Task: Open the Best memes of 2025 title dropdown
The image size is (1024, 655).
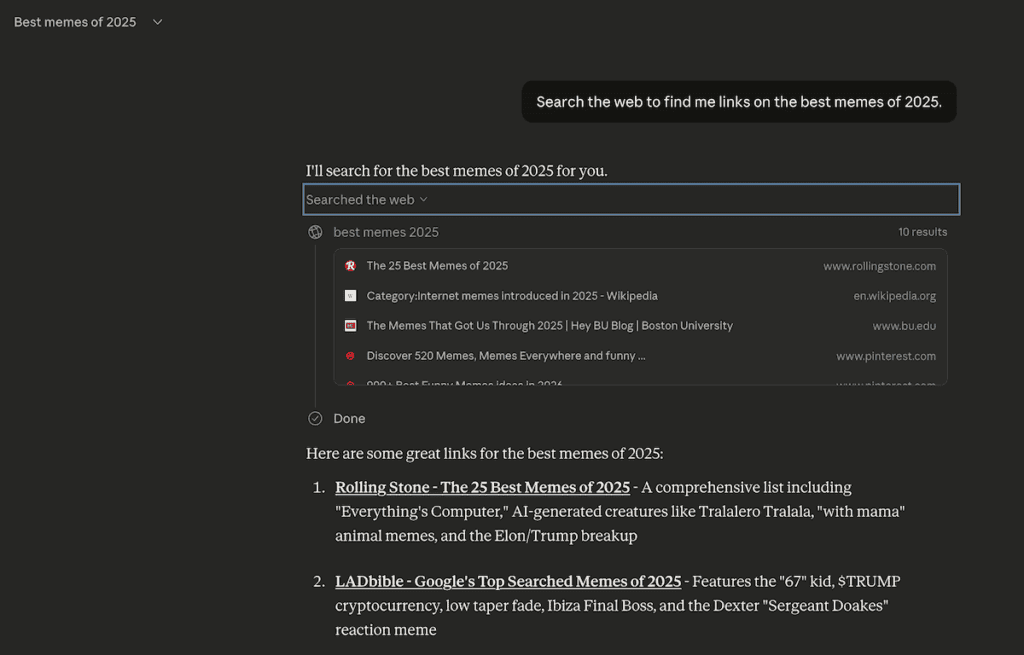Action: click(x=88, y=22)
